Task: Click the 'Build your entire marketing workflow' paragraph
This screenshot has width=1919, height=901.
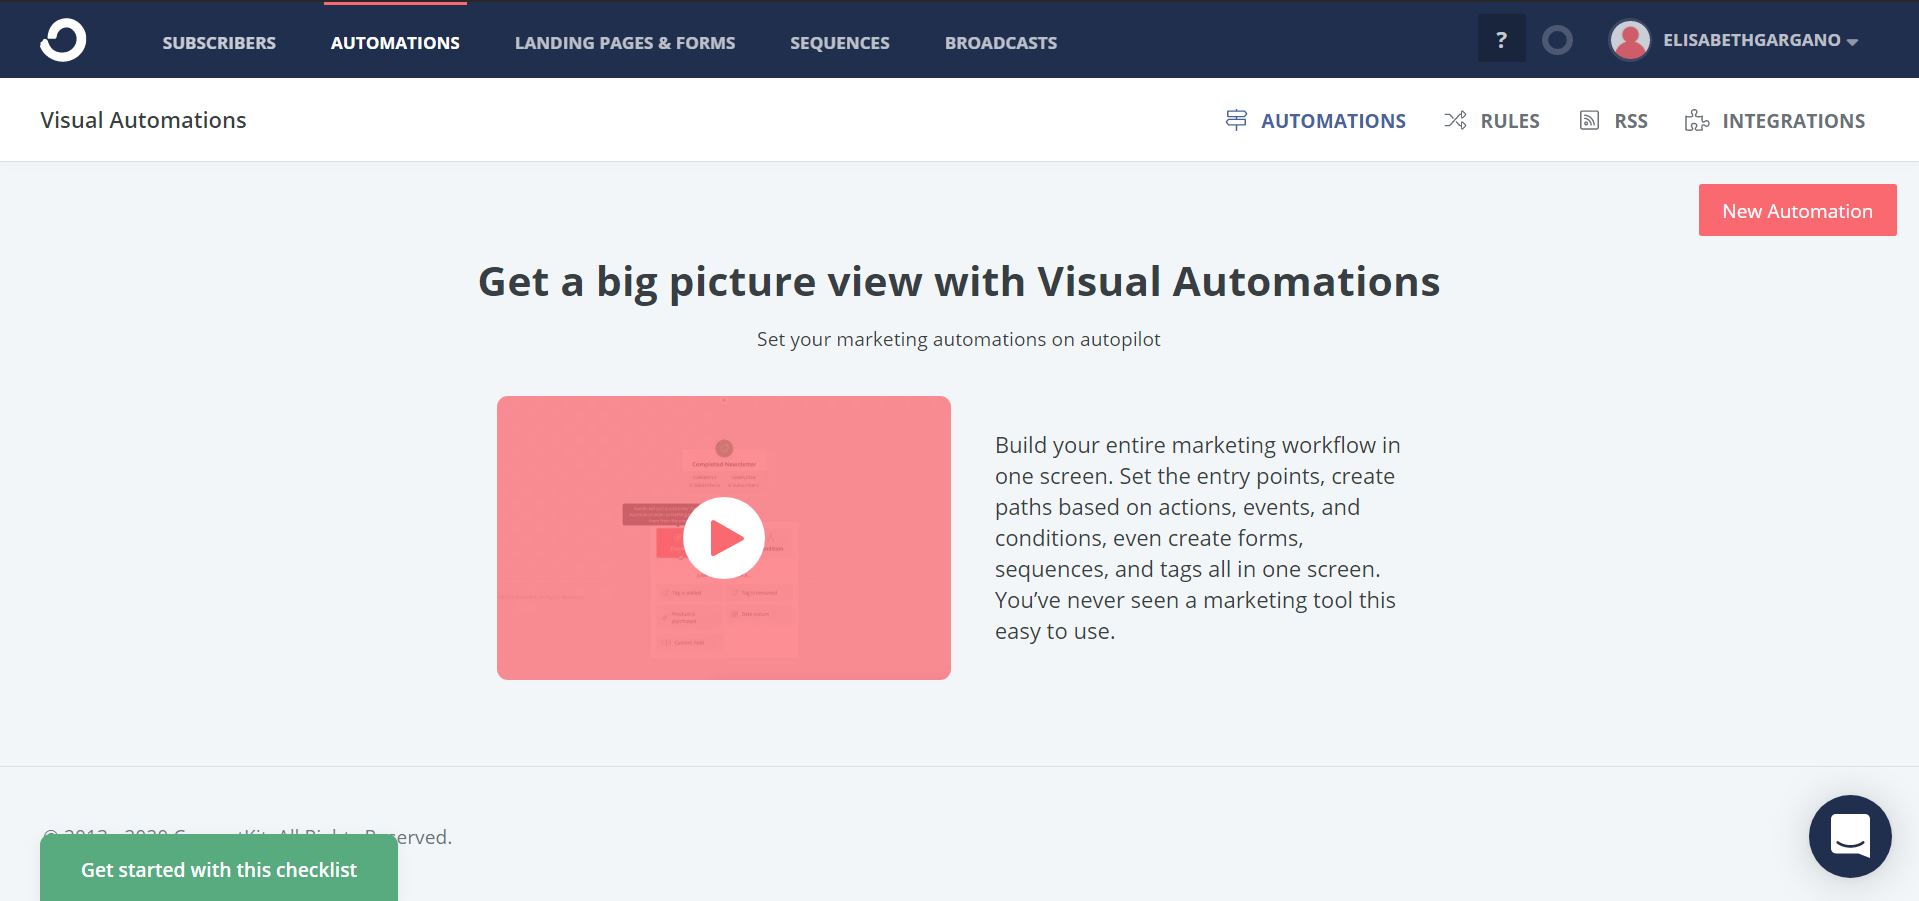Action: [1197, 538]
